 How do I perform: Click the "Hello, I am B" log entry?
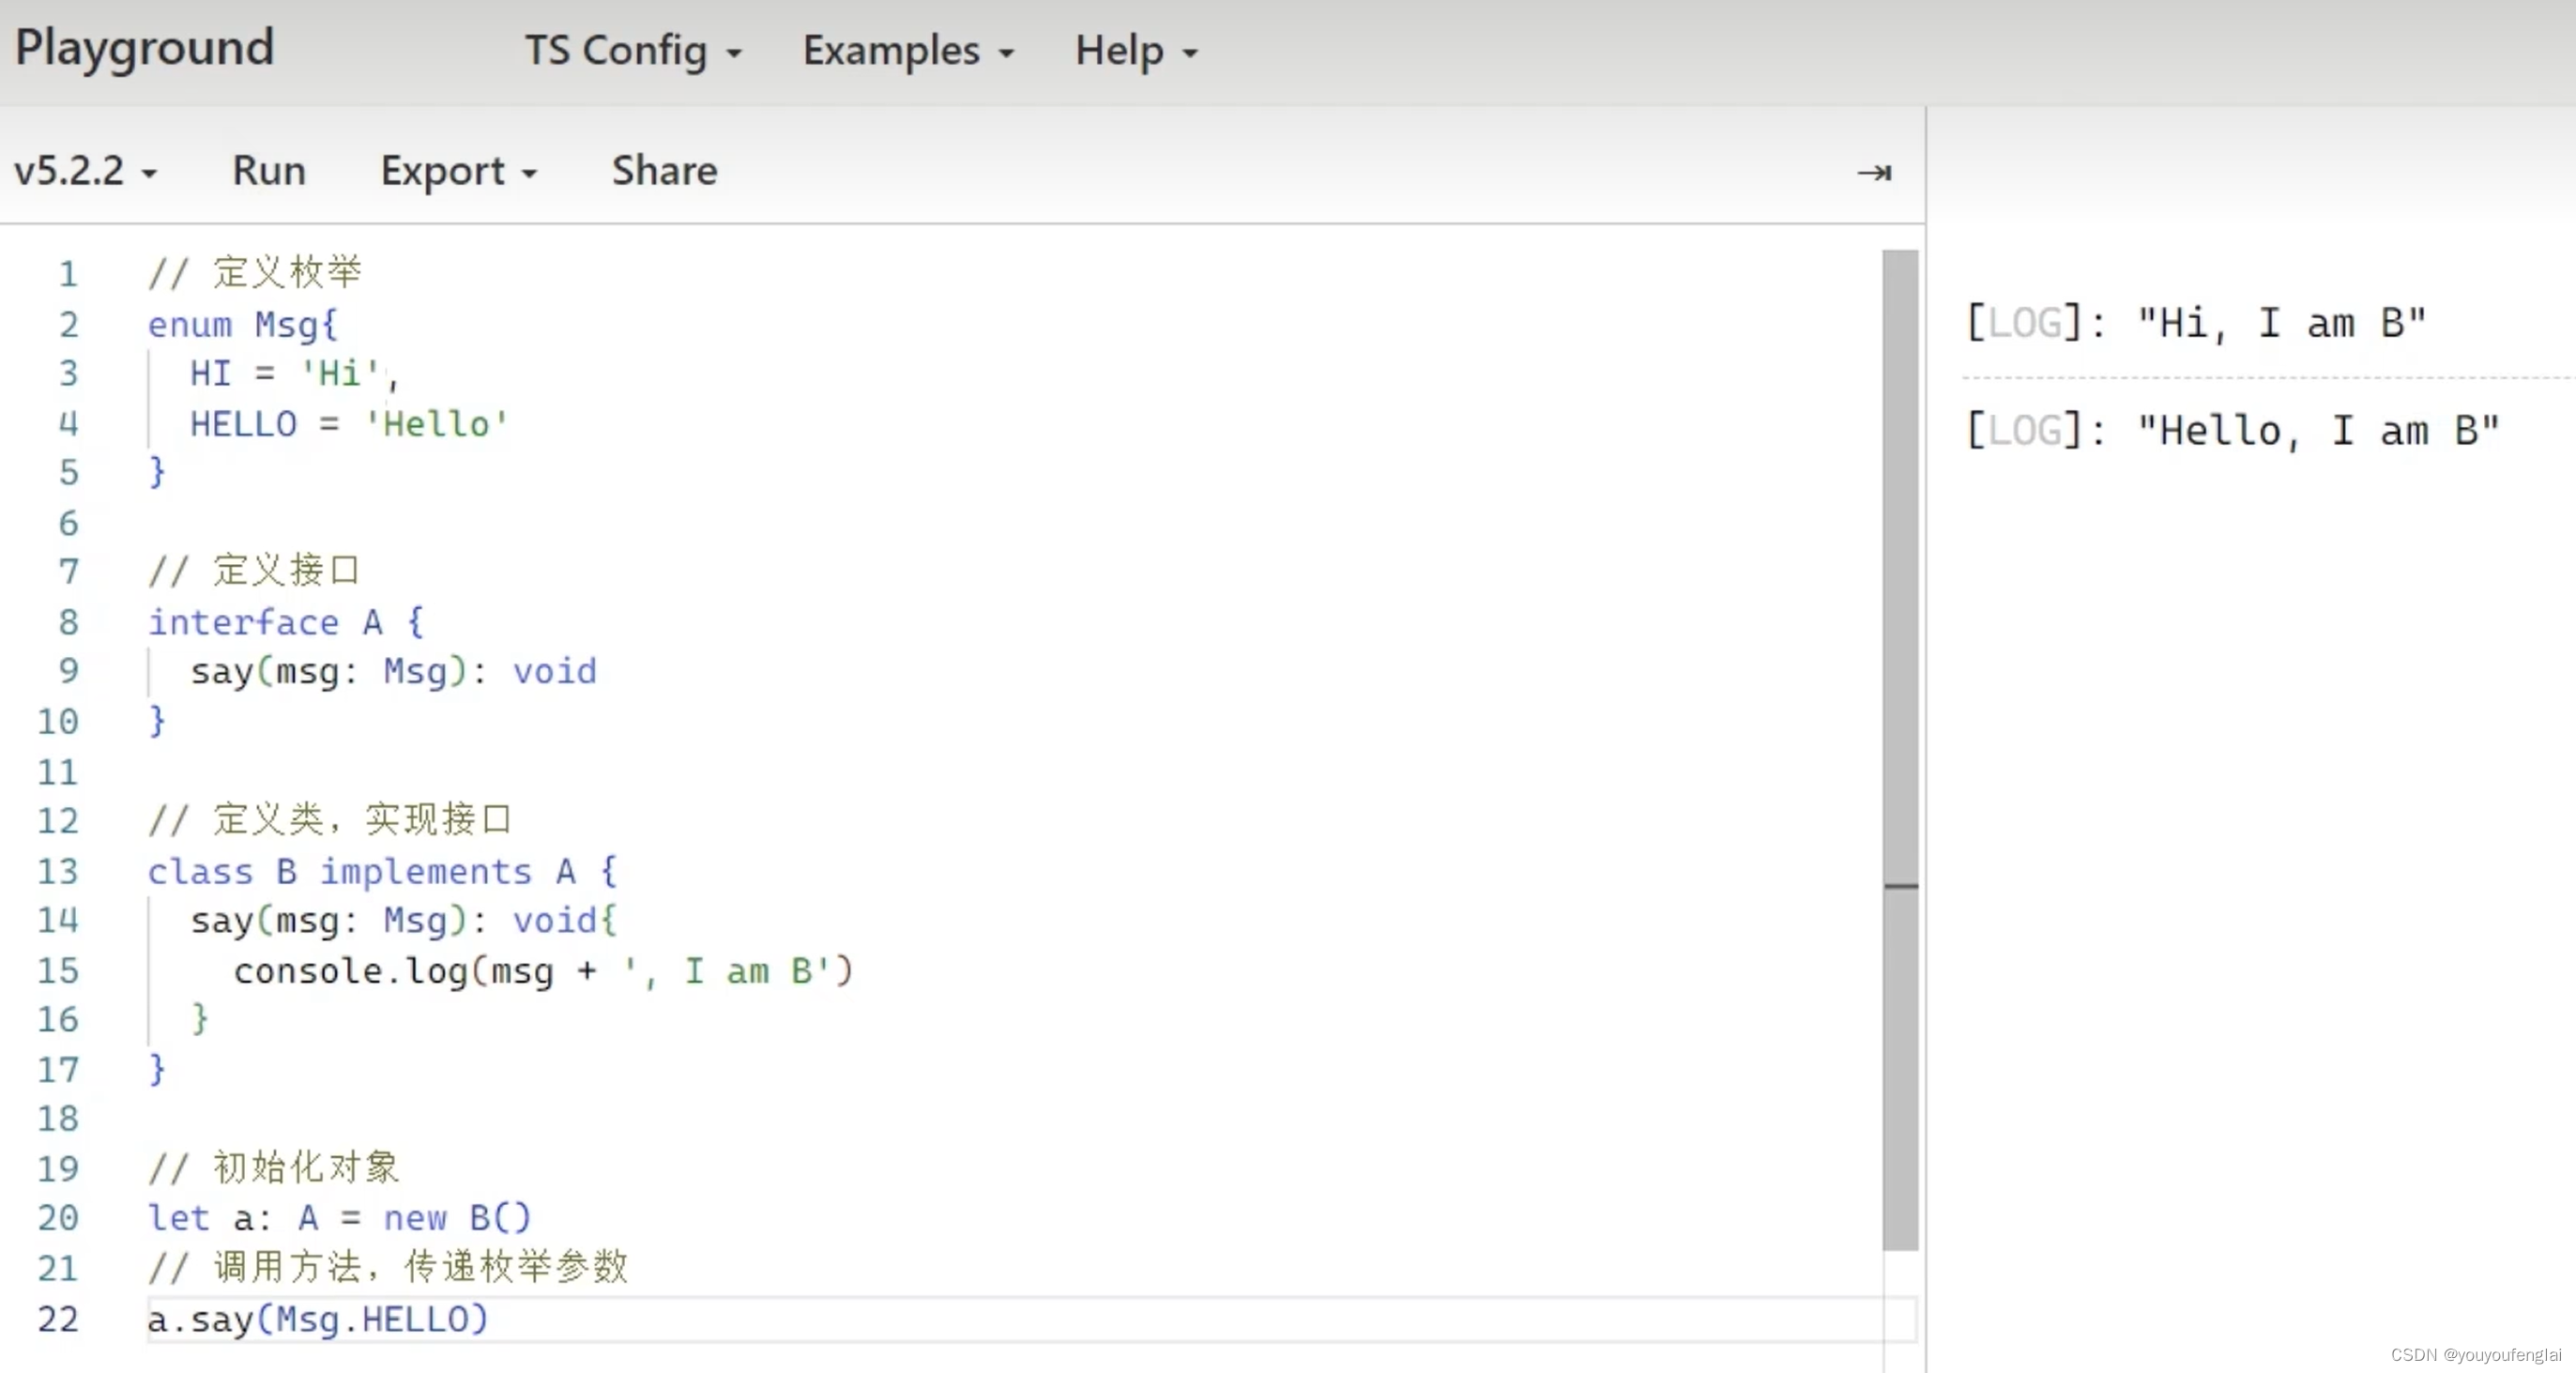2232,431
